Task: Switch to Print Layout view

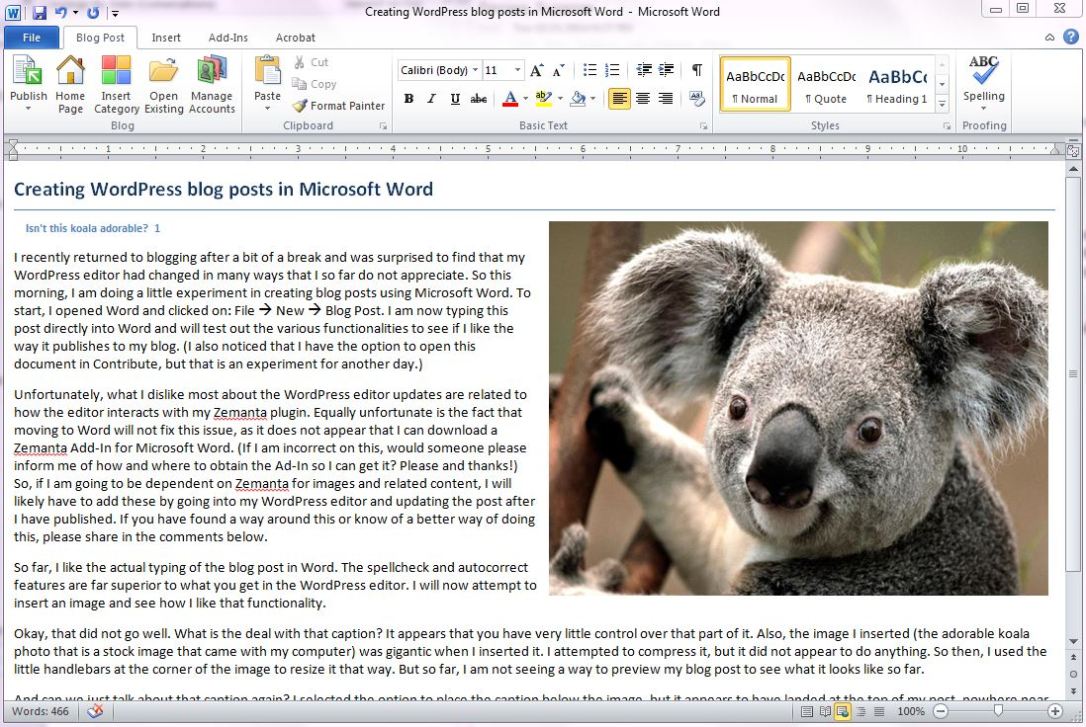Action: click(807, 711)
